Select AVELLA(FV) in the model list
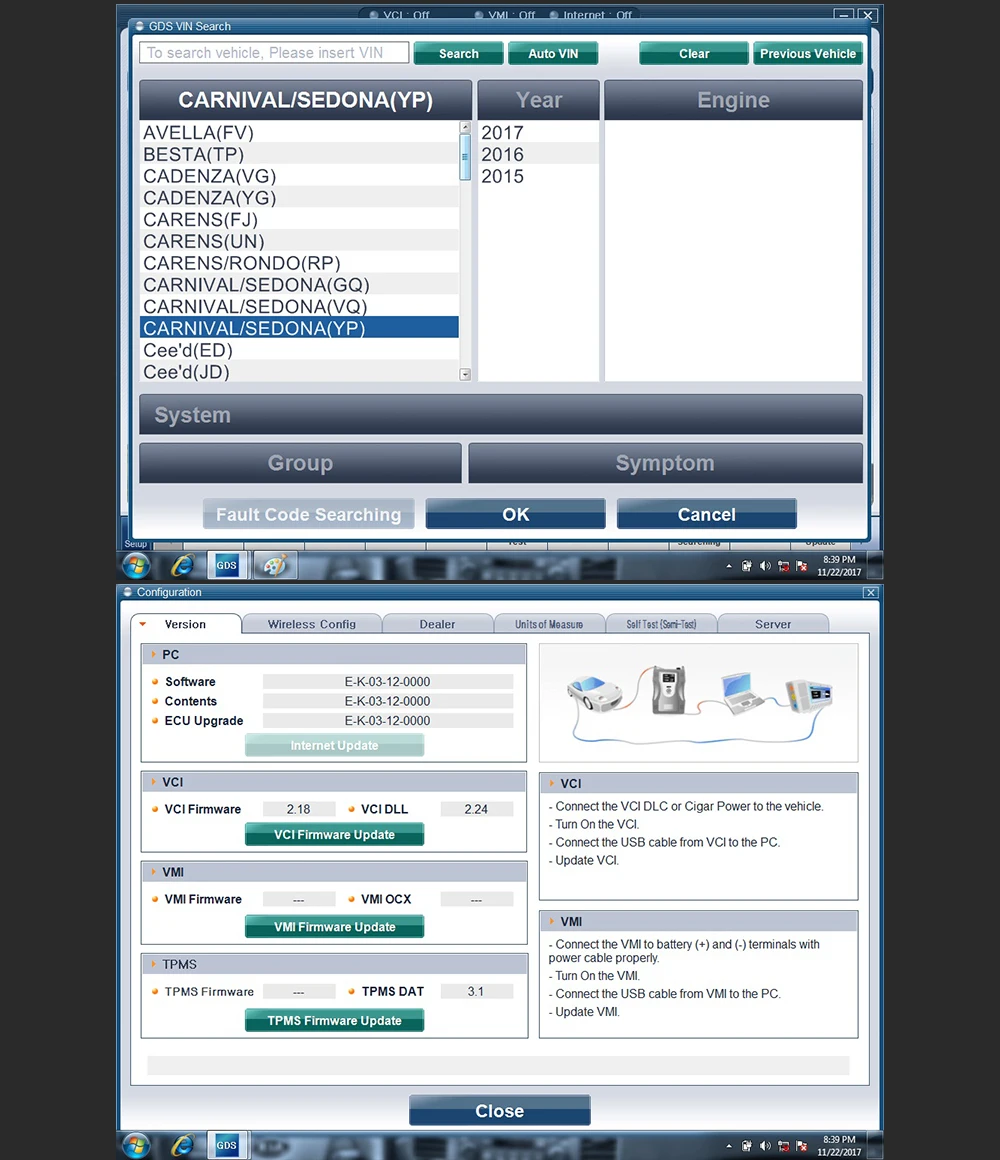Image resolution: width=1000 pixels, height=1160 pixels. coord(299,132)
